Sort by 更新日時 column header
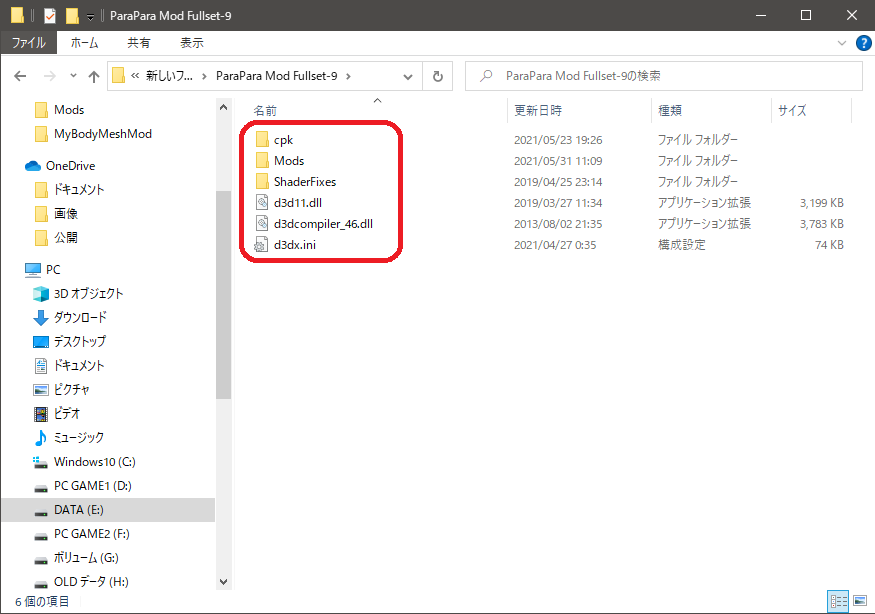Screen dimensions: 875x614 click(538, 111)
